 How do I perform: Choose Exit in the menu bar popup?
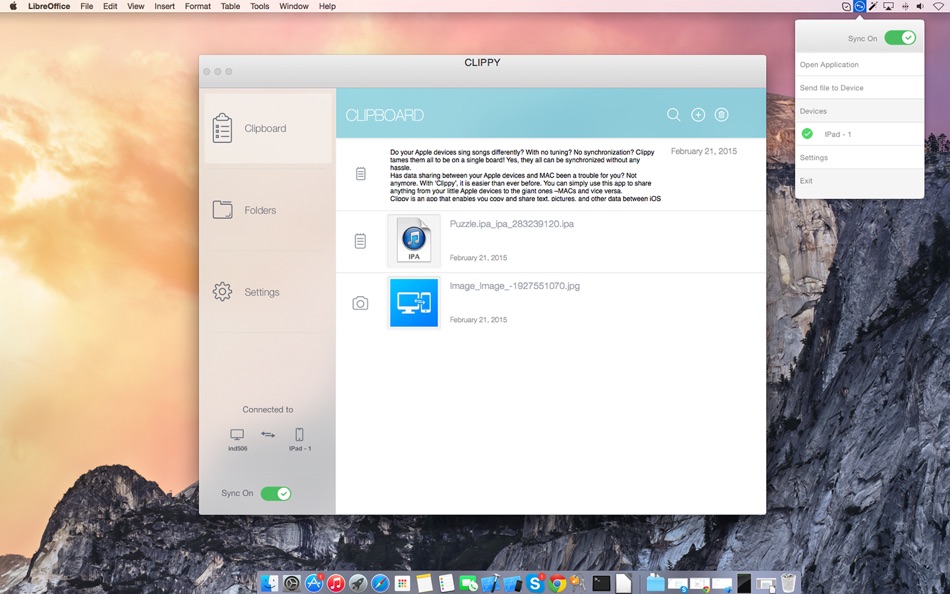point(859,181)
